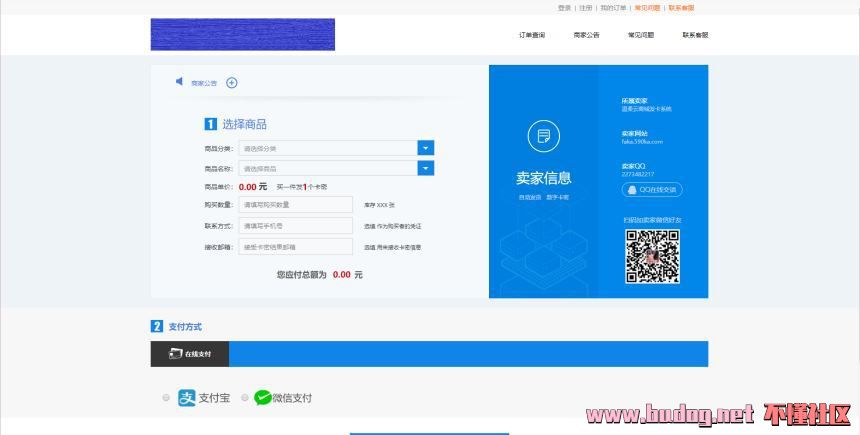The height and width of the screenshot is (435, 860).
Task: Select the 支付宝 radio button
Action: click(166, 398)
